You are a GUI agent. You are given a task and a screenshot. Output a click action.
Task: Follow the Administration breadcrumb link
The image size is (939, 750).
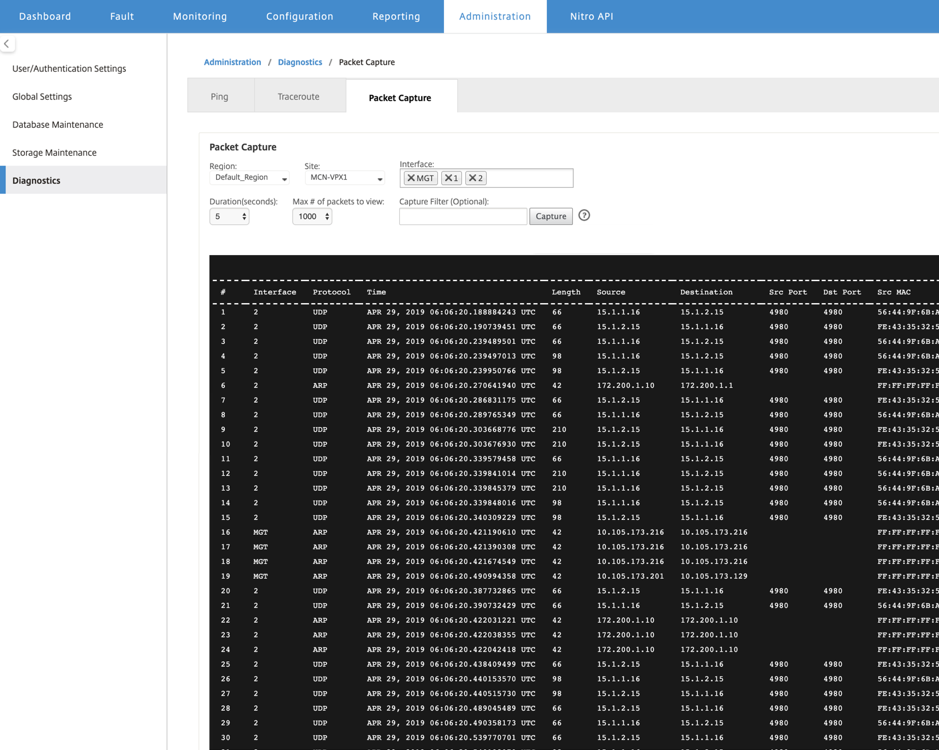tap(232, 62)
